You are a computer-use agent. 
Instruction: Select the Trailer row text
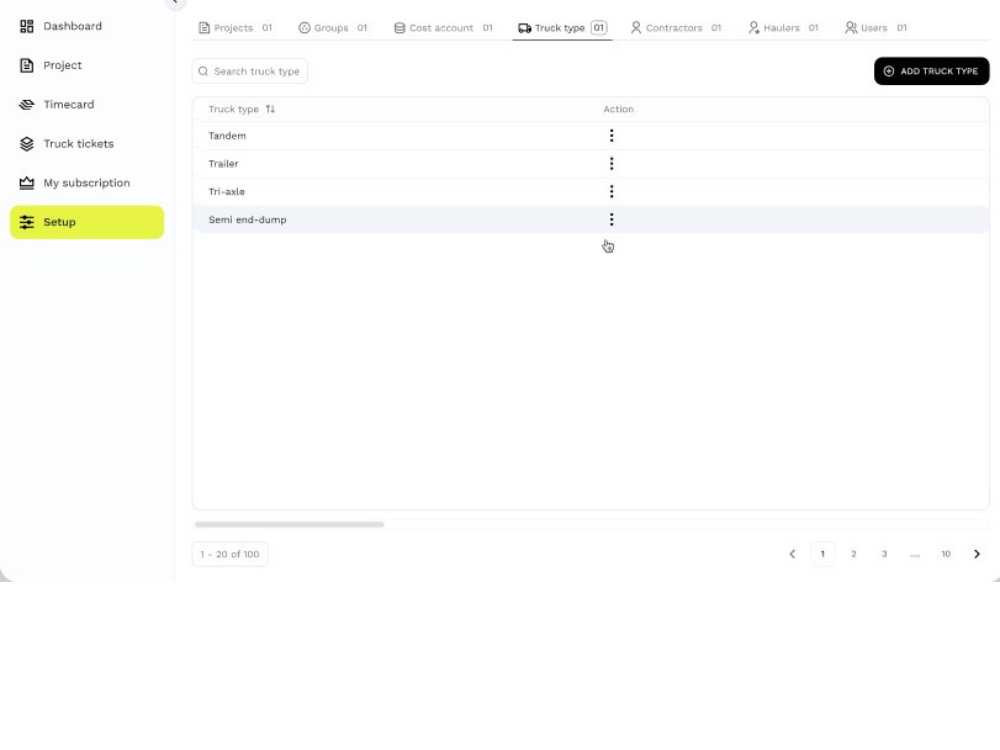(223, 163)
